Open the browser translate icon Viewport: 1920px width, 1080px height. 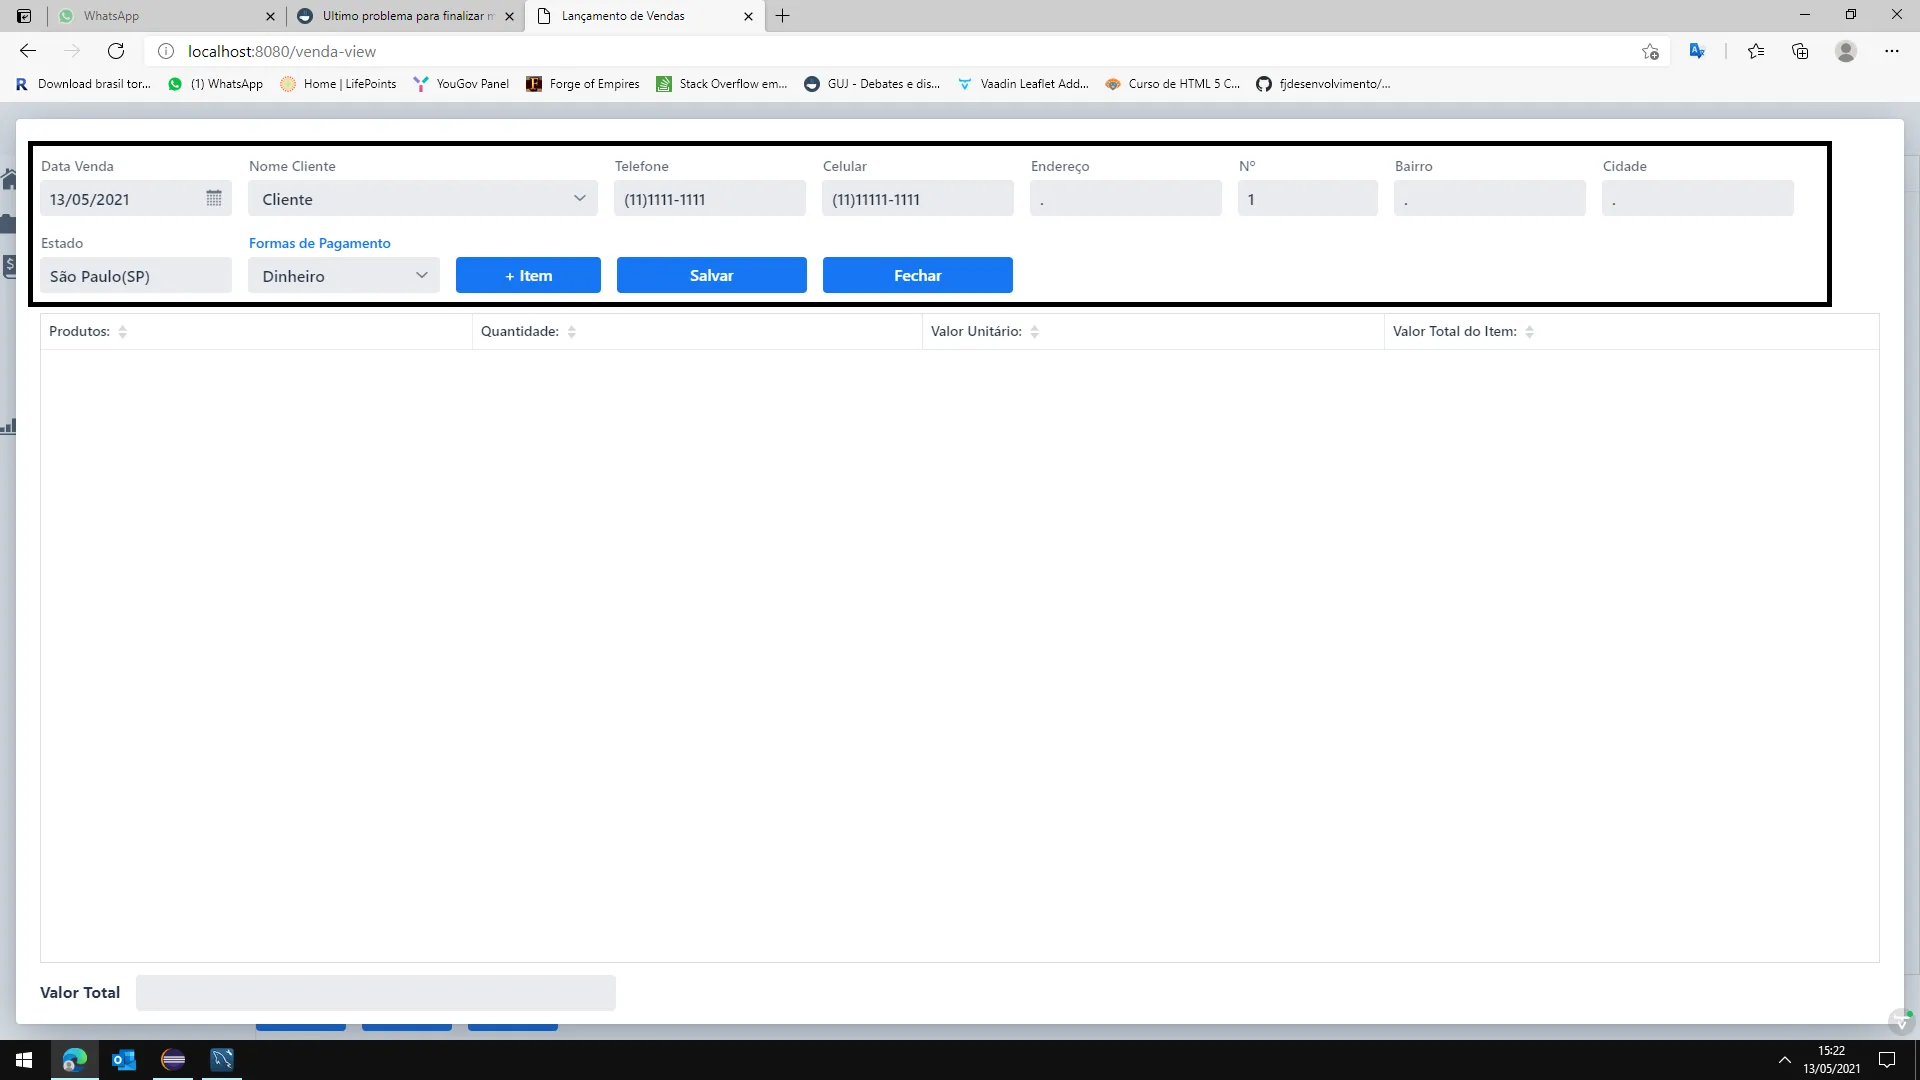pos(1697,51)
